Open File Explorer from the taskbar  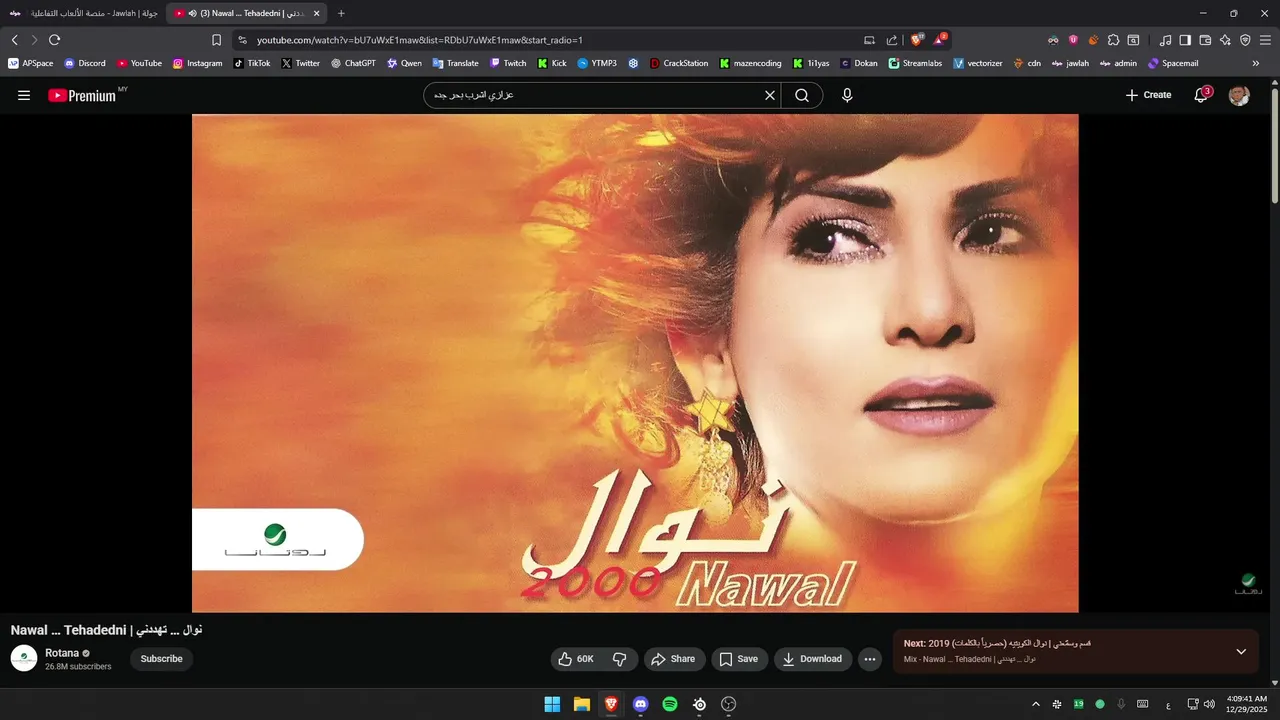click(x=581, y=704)
